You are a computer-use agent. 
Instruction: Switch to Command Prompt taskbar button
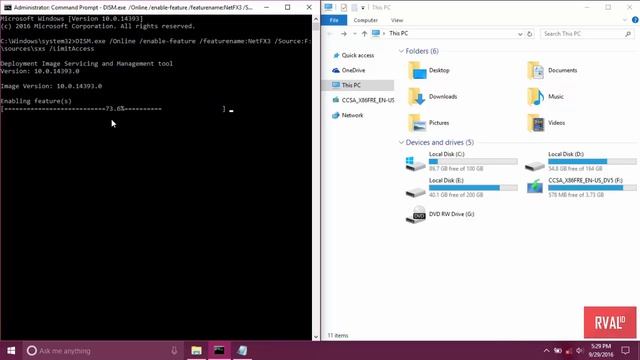(219, 351)
